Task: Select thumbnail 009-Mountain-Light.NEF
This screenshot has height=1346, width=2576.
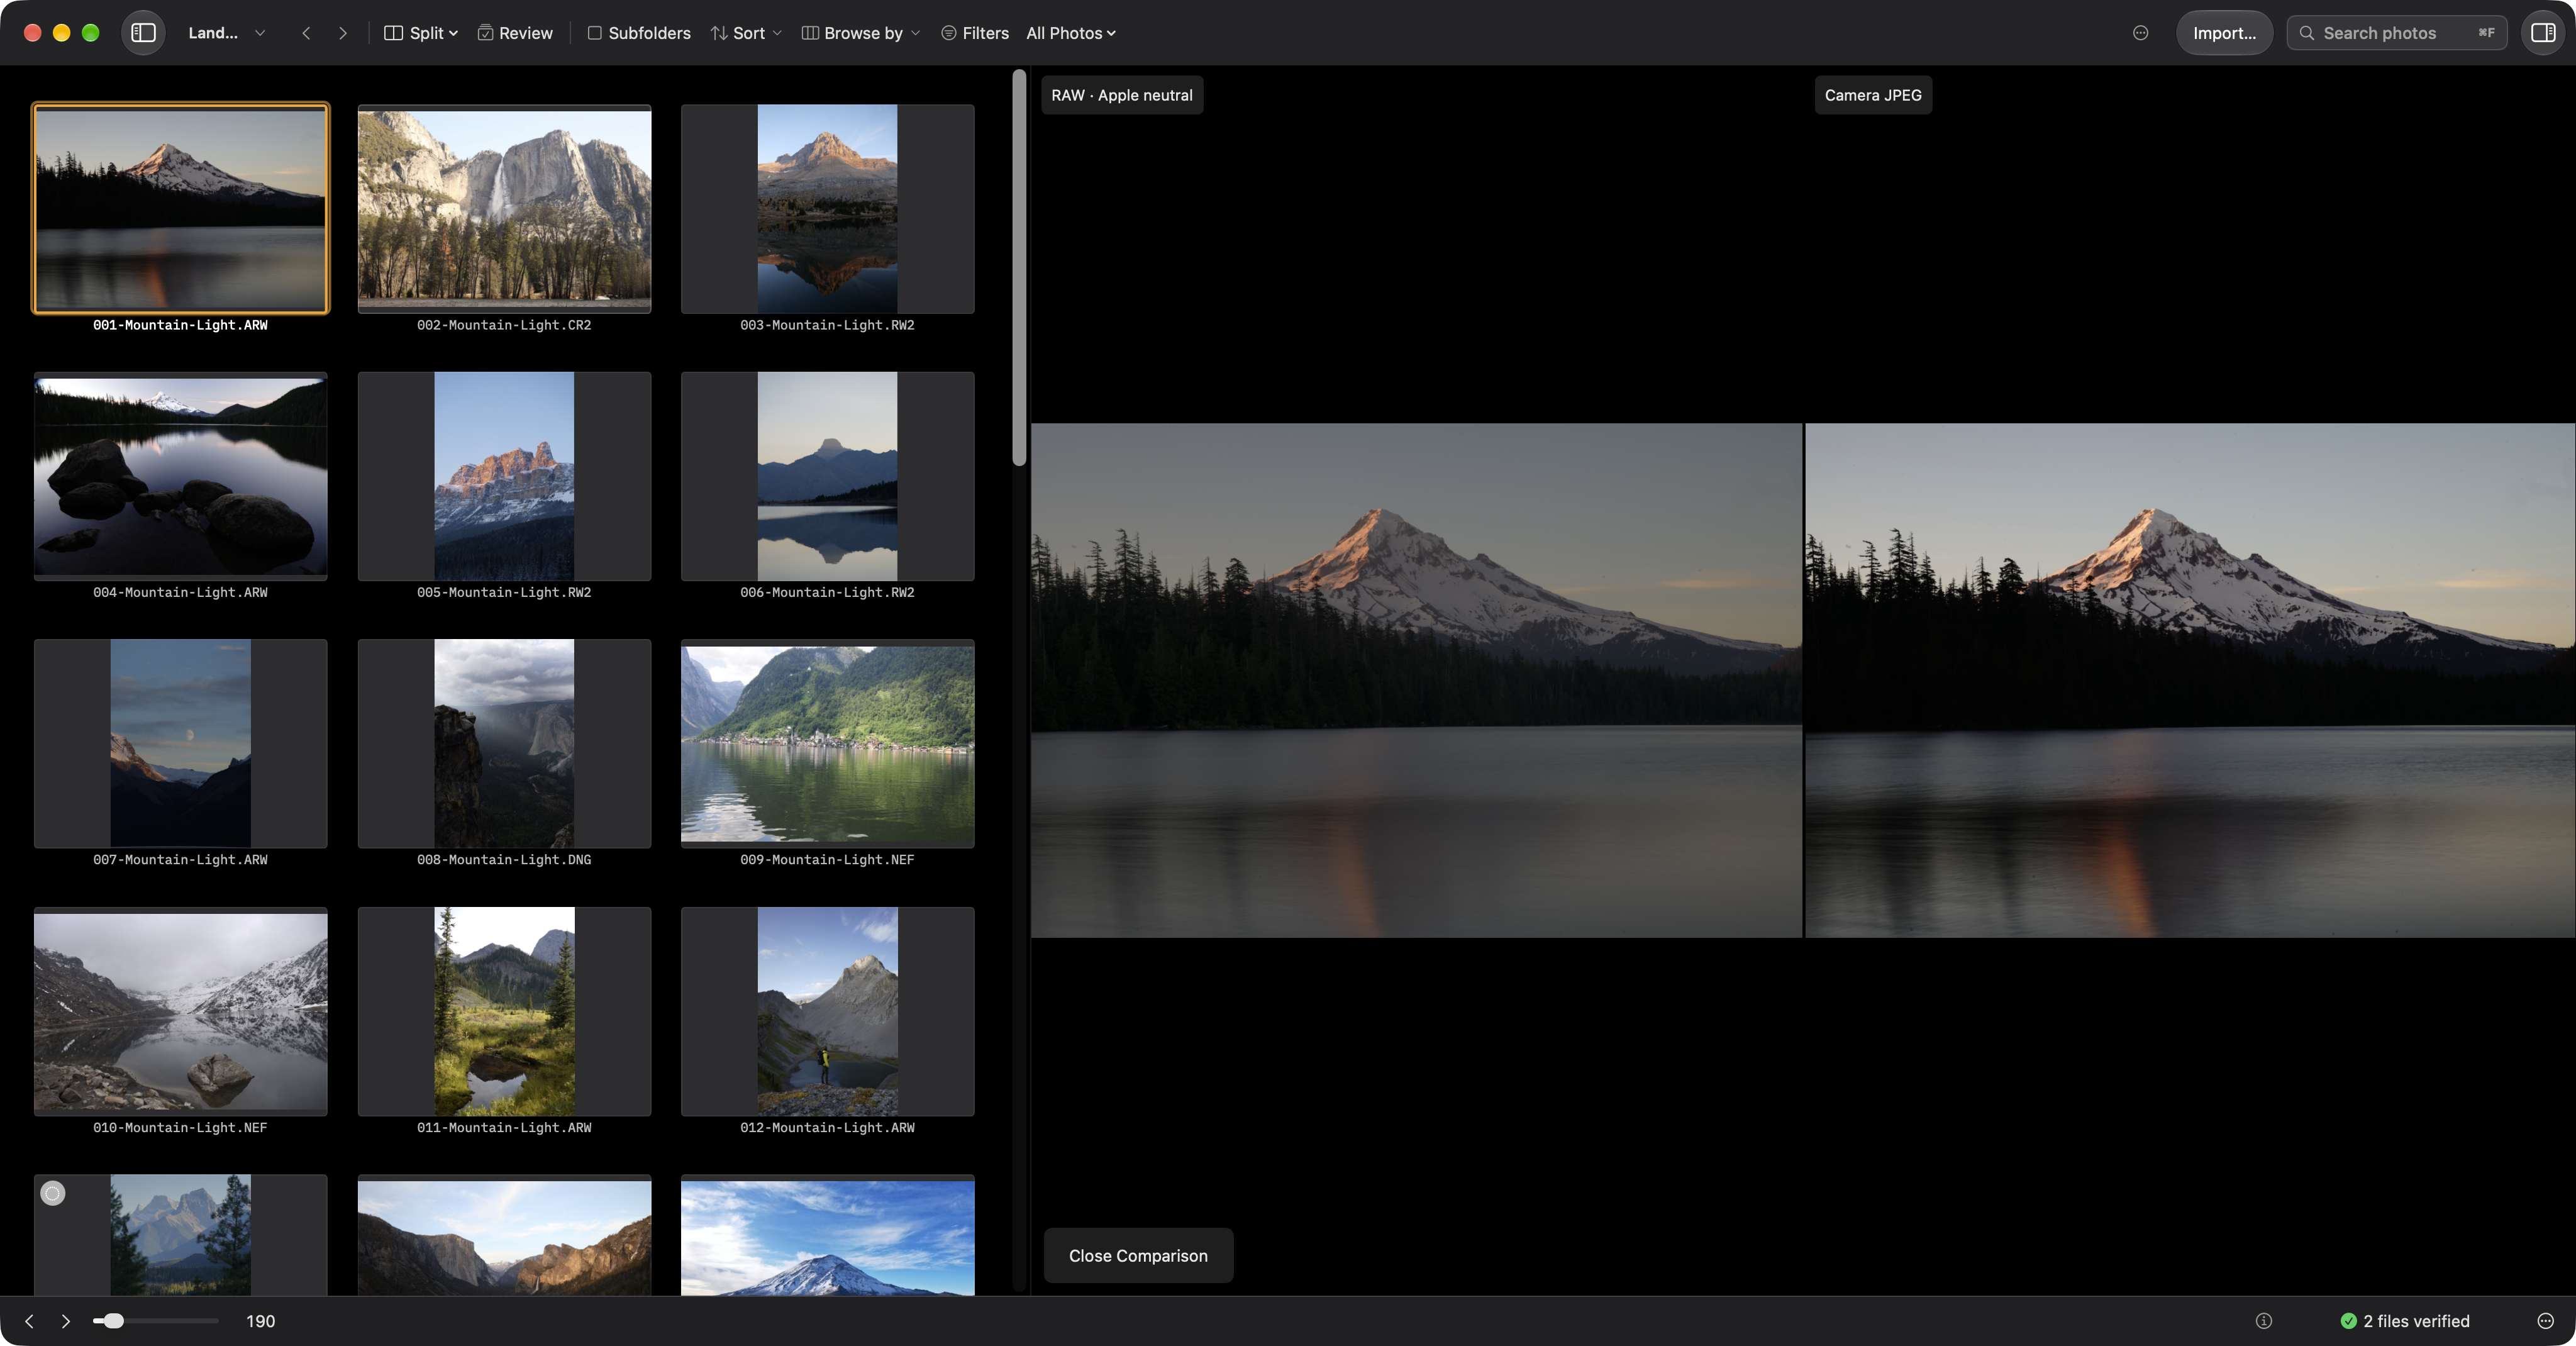Action: click(827, 743)
